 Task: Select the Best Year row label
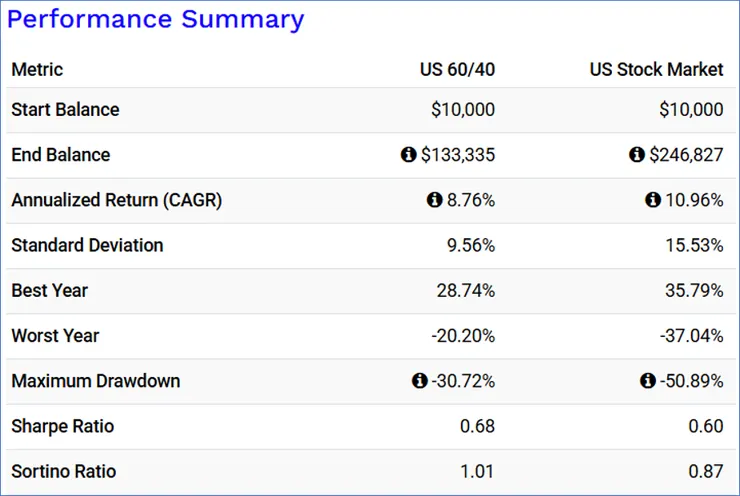click(49, 291)
